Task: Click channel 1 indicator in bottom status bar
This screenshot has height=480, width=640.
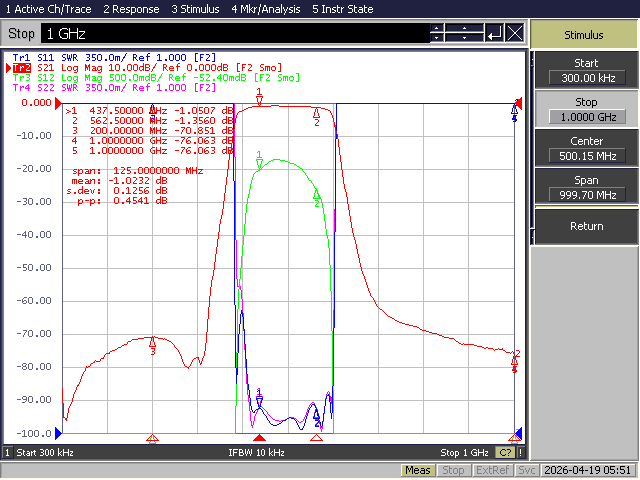Action: coord(7,452)
